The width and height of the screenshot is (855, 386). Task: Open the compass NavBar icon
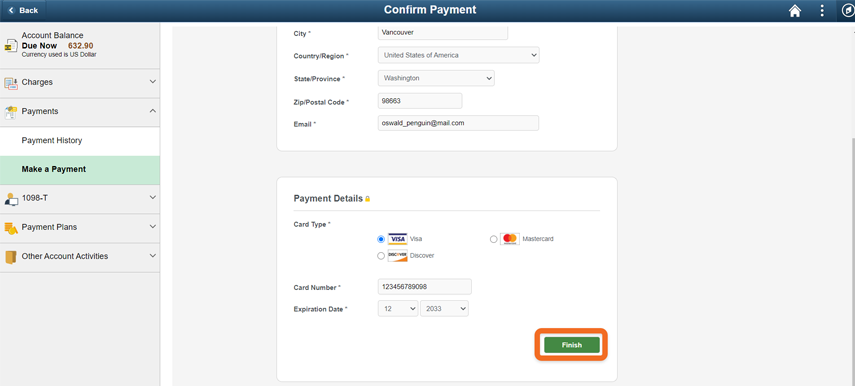click(848, 10)
